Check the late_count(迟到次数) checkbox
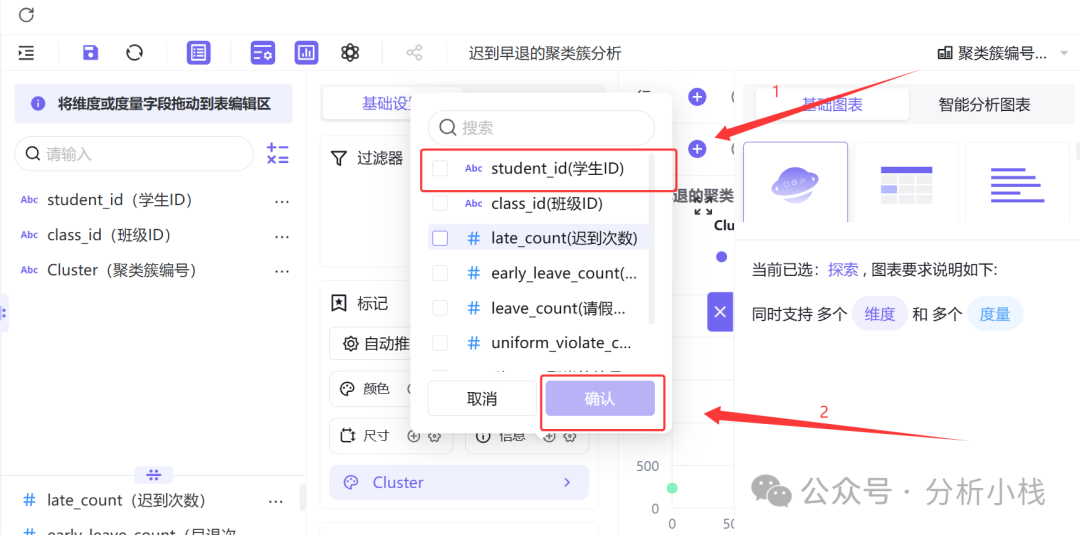The width and height of the screenshot is (1080, 535). click(440, 238)
